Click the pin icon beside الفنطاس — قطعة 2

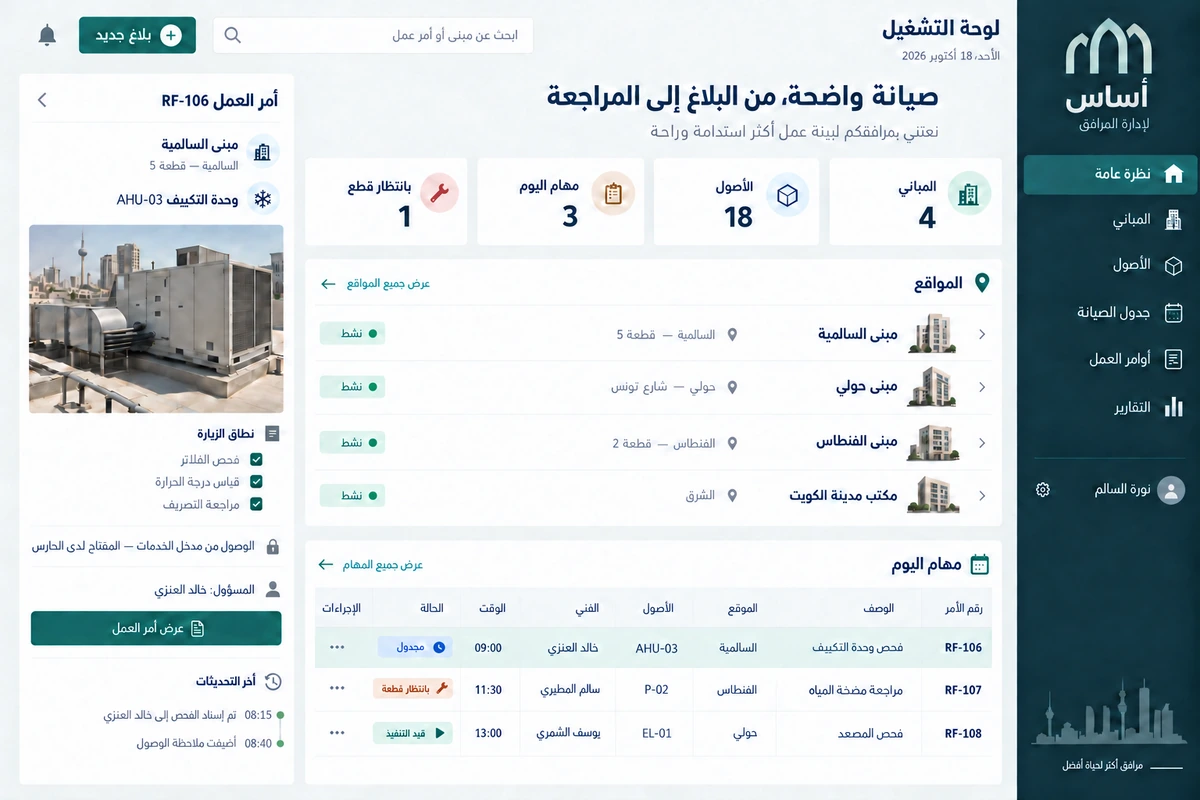(x=732, y=442)
